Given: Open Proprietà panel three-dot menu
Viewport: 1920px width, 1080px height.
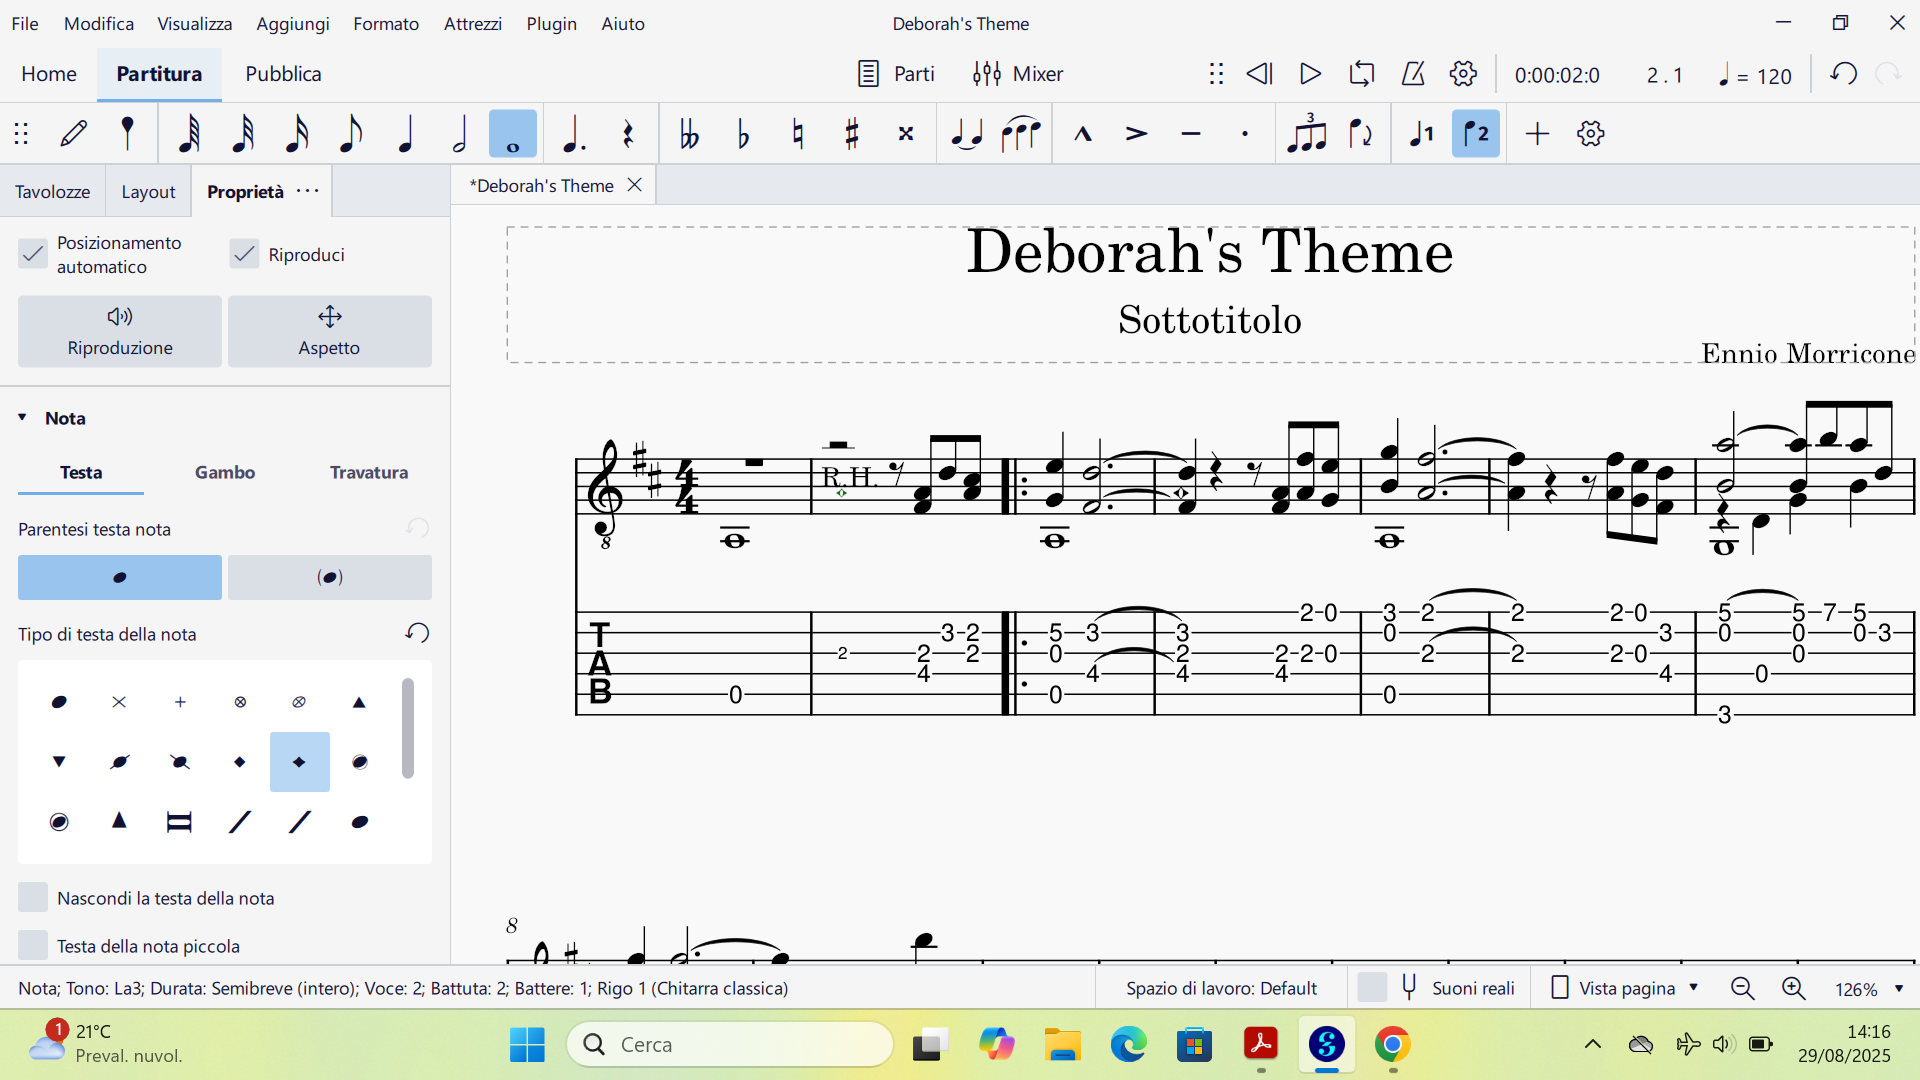Looking at the screenshot, I should tap(308, 191).
